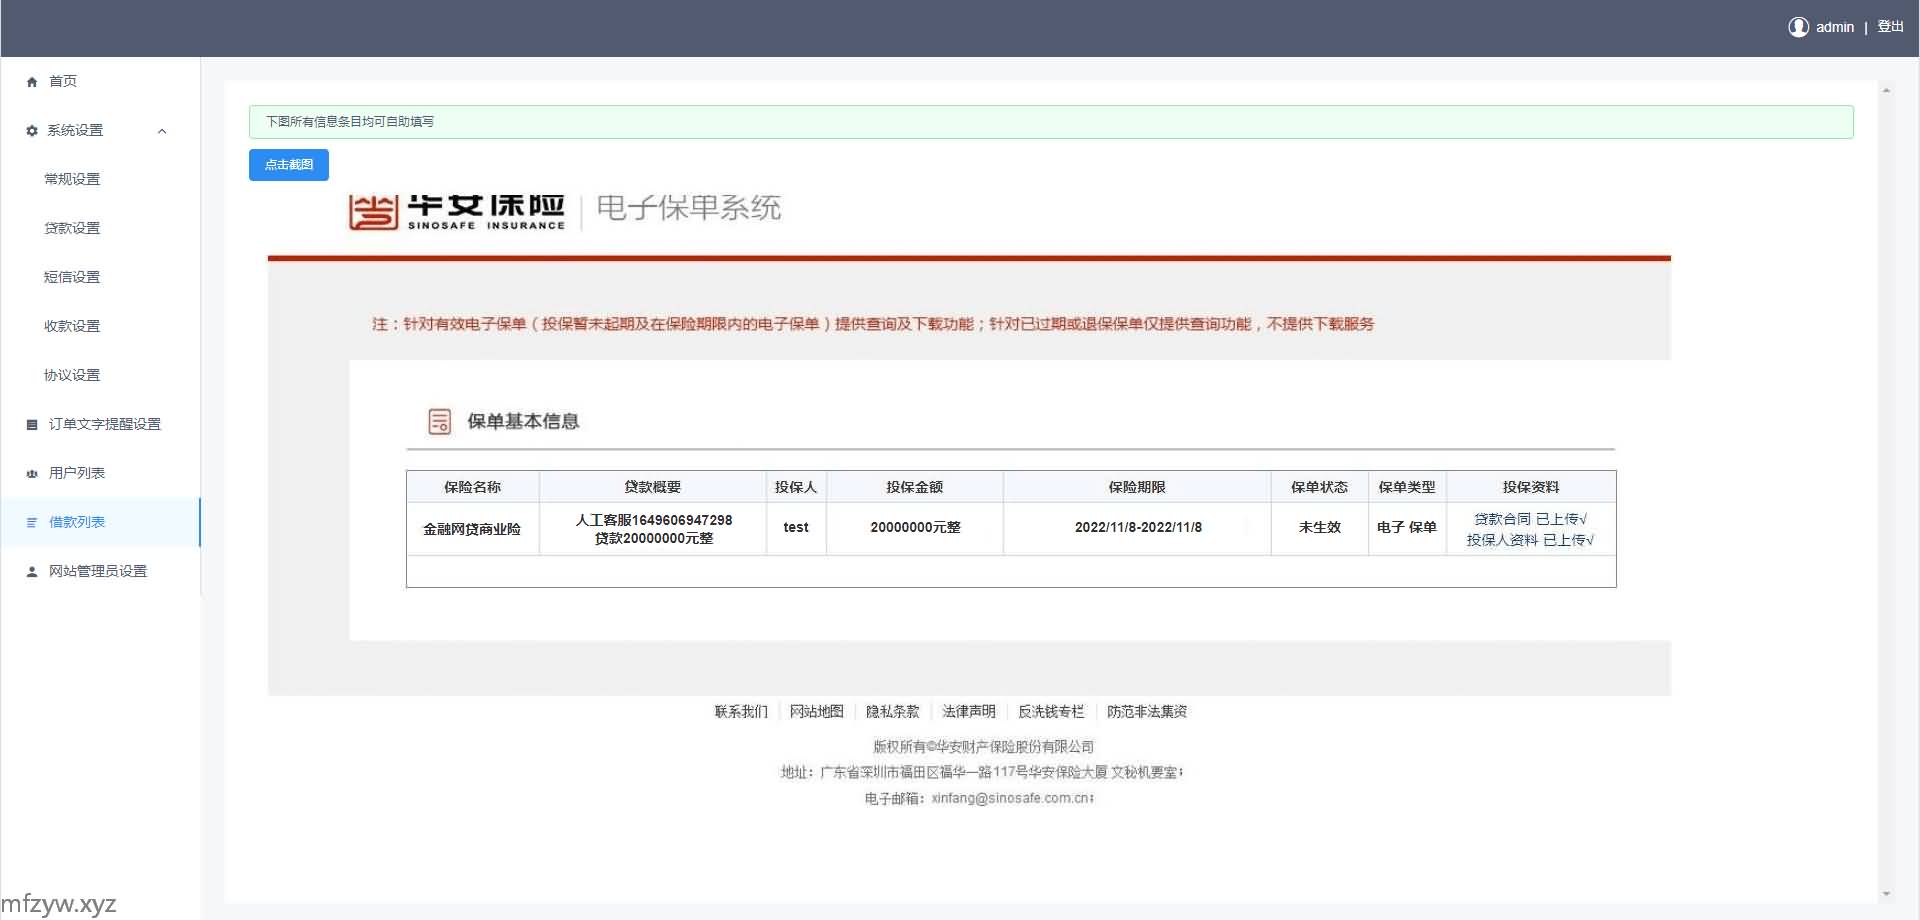Click the order text reminder icon
The height and width of the screenshot is (920, 1920).
tap(32, 425)
